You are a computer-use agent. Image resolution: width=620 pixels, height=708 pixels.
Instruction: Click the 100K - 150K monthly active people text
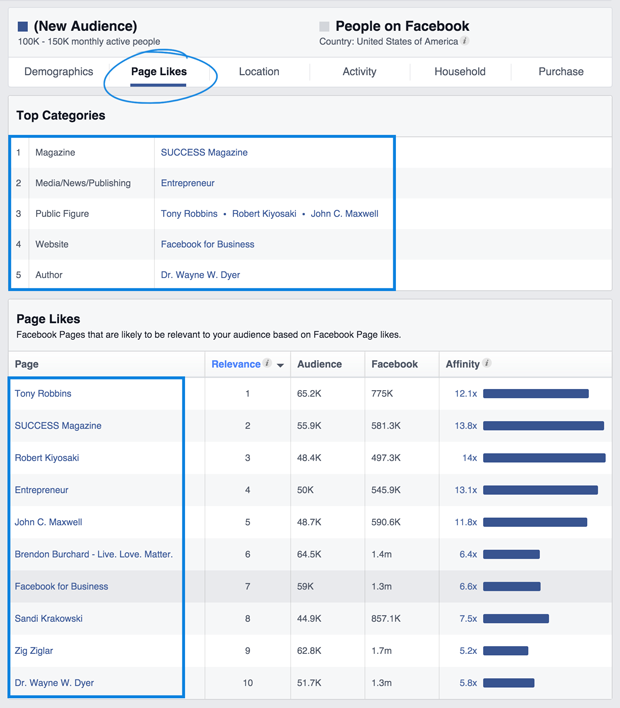[89, 42]
